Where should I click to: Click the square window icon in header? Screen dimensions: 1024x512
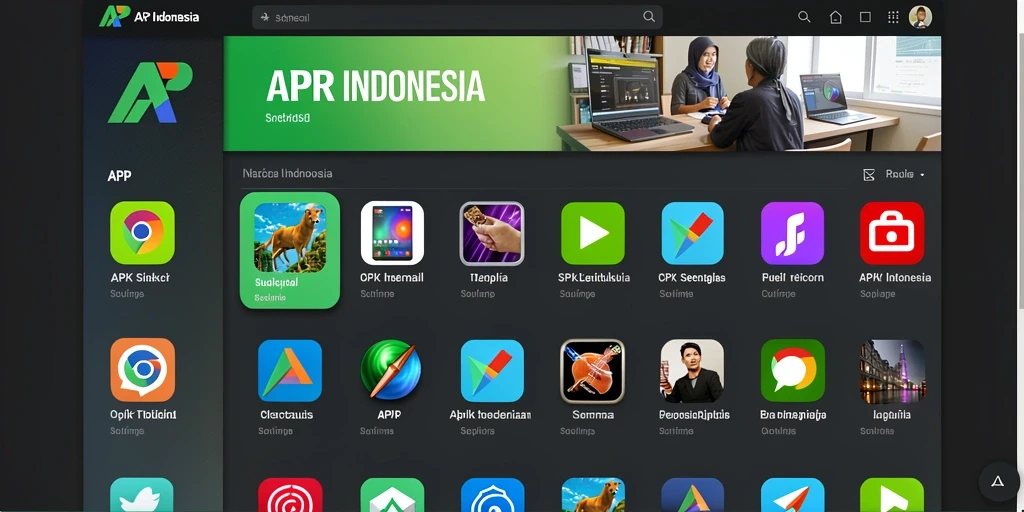pyautogui.click(x=865, y=17)
